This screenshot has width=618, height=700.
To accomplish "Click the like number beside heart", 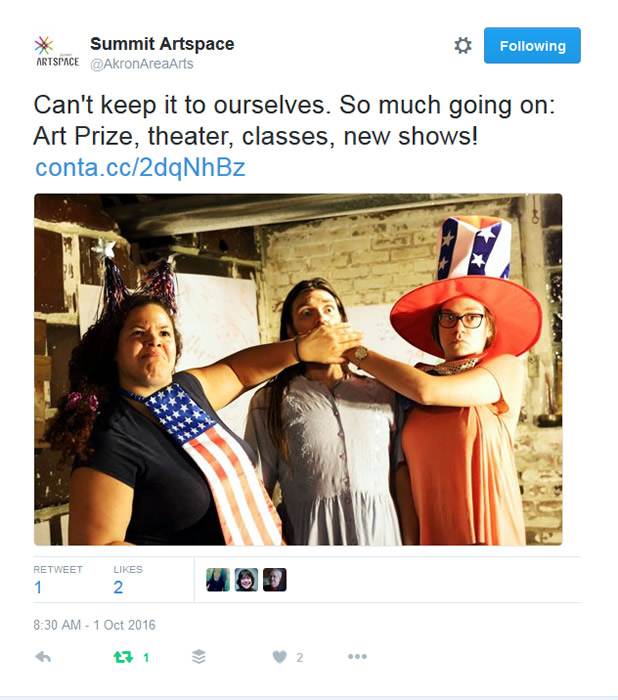I will 300,657.
